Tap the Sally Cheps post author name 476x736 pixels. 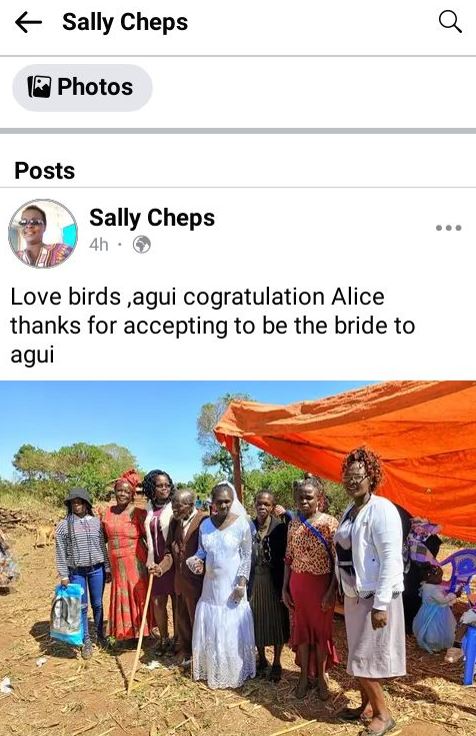pyautogui.click(x=152, y=218)
